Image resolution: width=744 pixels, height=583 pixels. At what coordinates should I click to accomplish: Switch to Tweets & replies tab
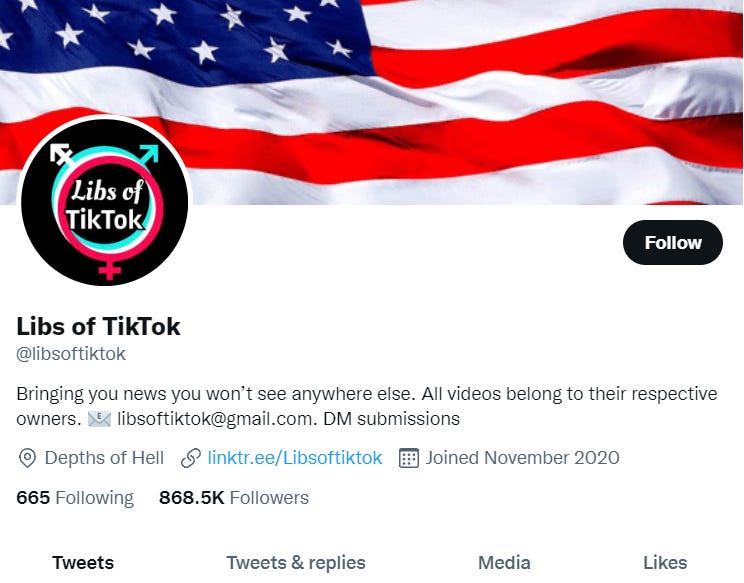(296, 563)
